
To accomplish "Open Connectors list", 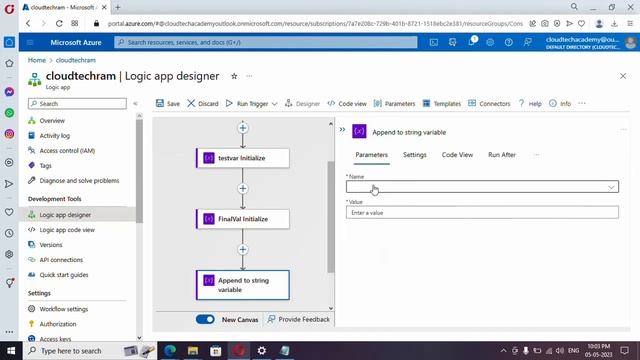I will click(489, 104).
